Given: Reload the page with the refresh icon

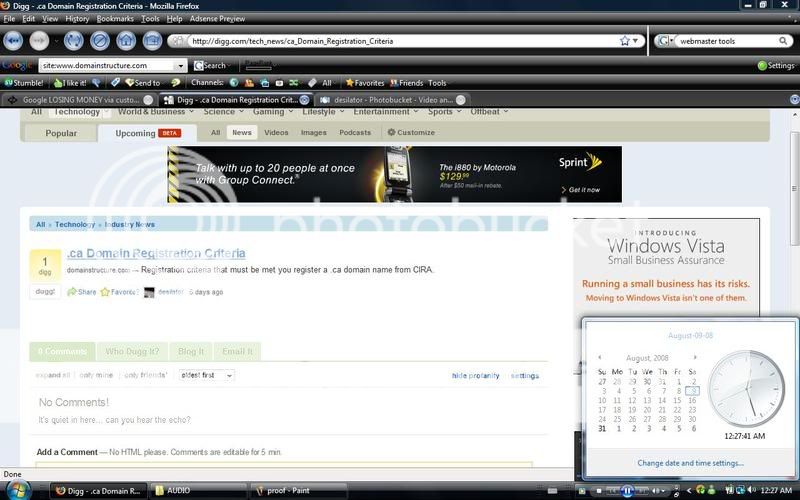Looking at the screenshot, I should [x=73, y=41].
